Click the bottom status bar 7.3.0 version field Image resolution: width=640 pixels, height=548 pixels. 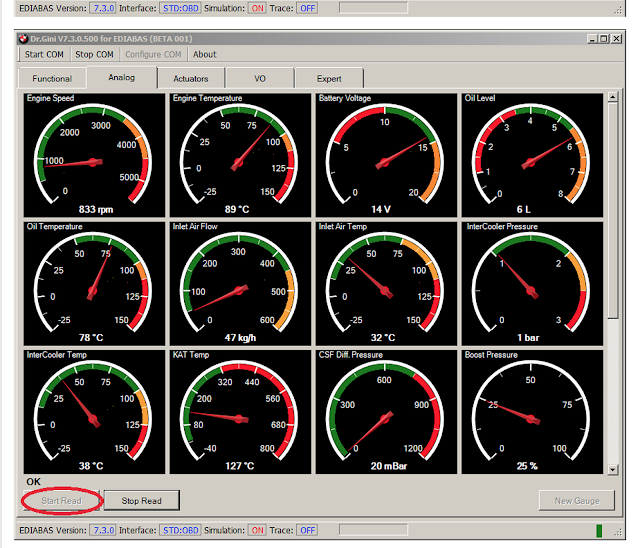(104, 530)
